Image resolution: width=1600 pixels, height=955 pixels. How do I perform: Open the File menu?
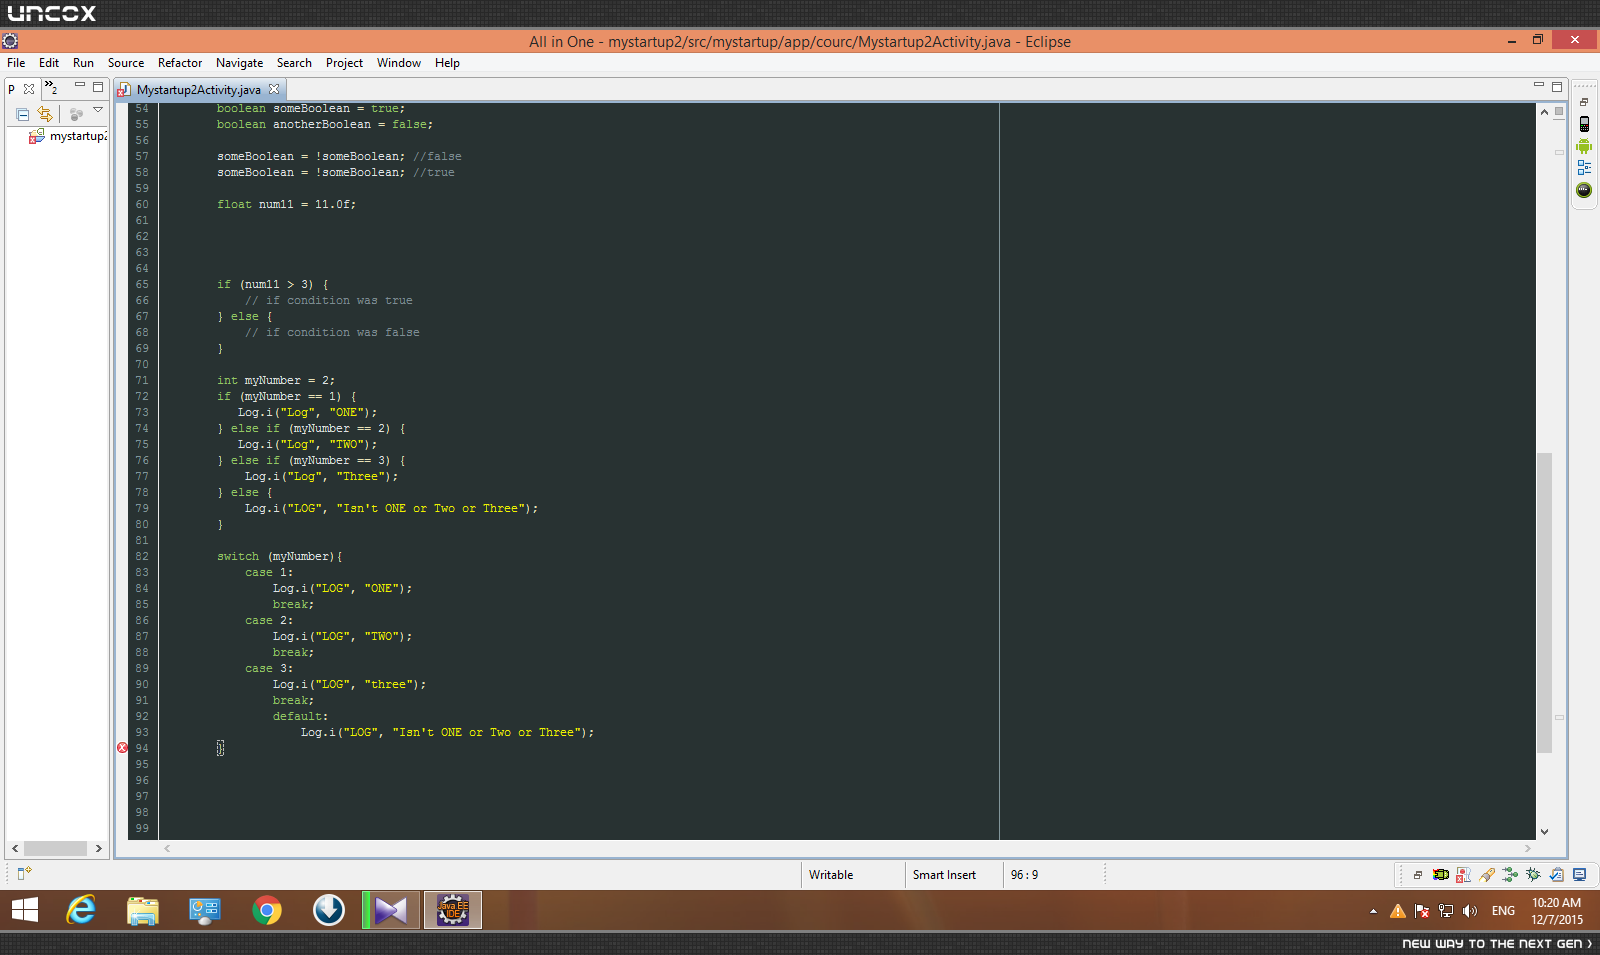click(16, 63)
